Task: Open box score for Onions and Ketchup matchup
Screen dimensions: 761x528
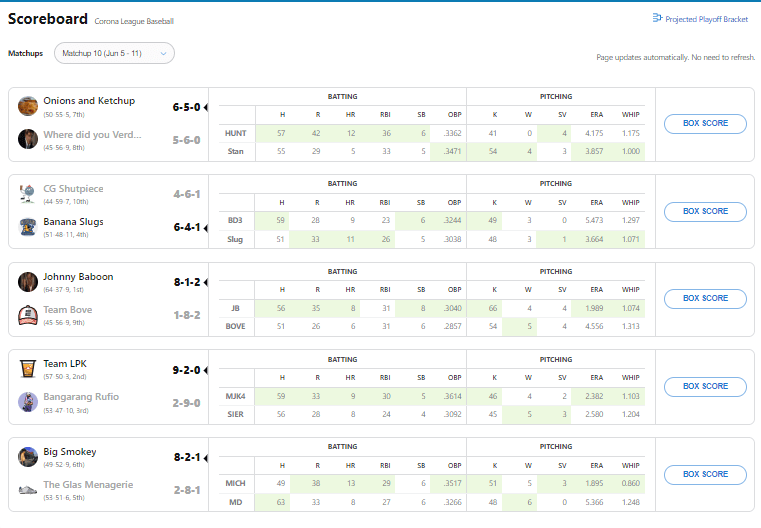Action: tap(705, 124)
